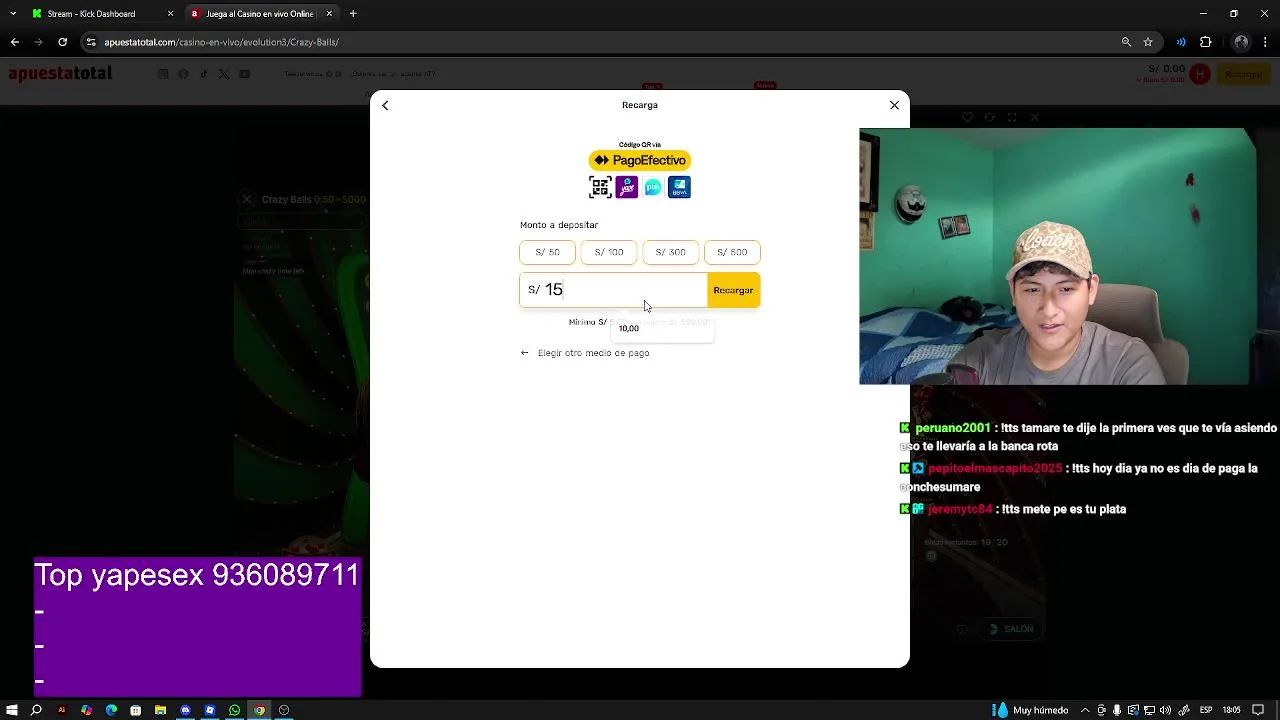Screen dimensions: 1280x720
Task: Click 'Elegir otro medio de pago' link
Action: 585,353
